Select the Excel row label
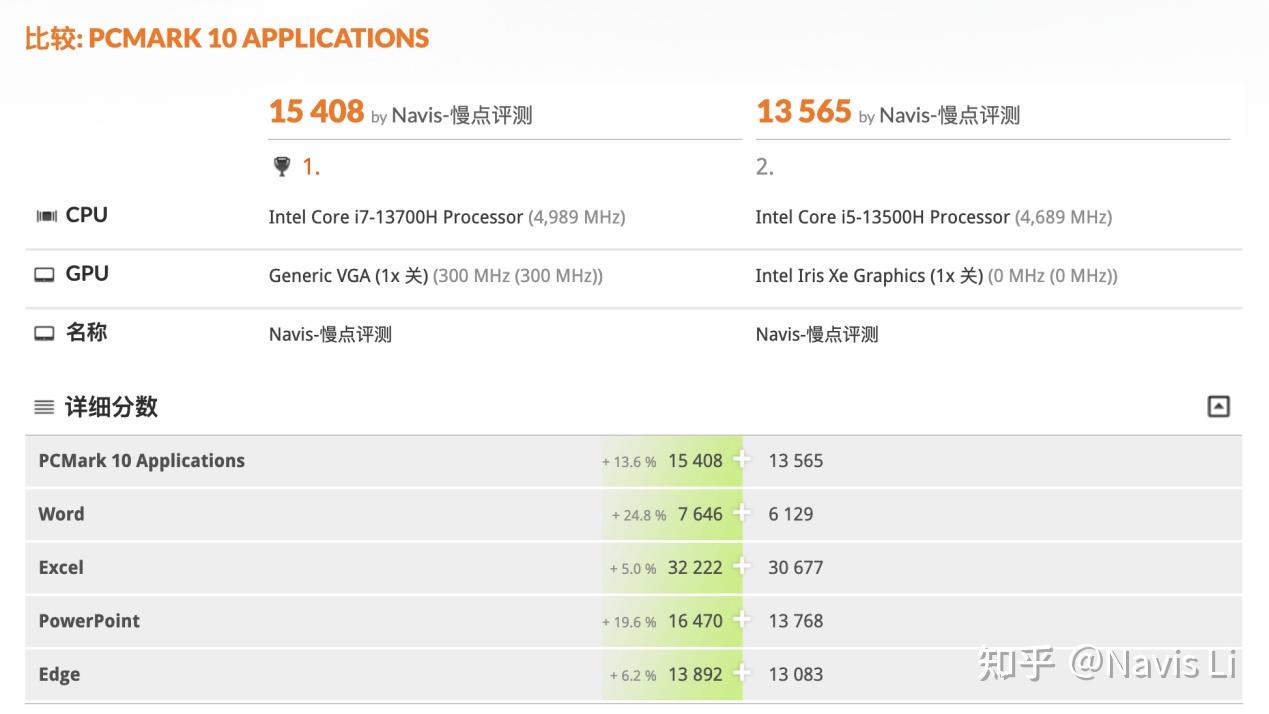The height and width of the screenshot is (714, 1269). [x=61, y=567]
